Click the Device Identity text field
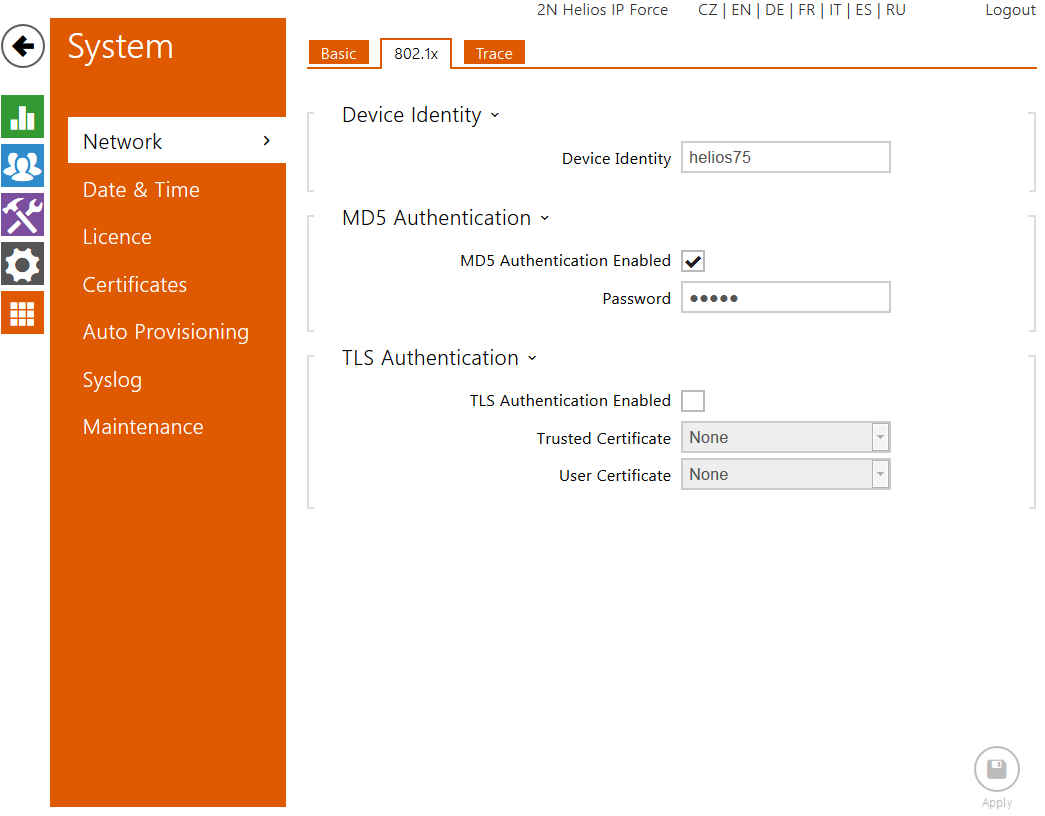Viewport: 1045px width, 816px height. tap(785, 158)
